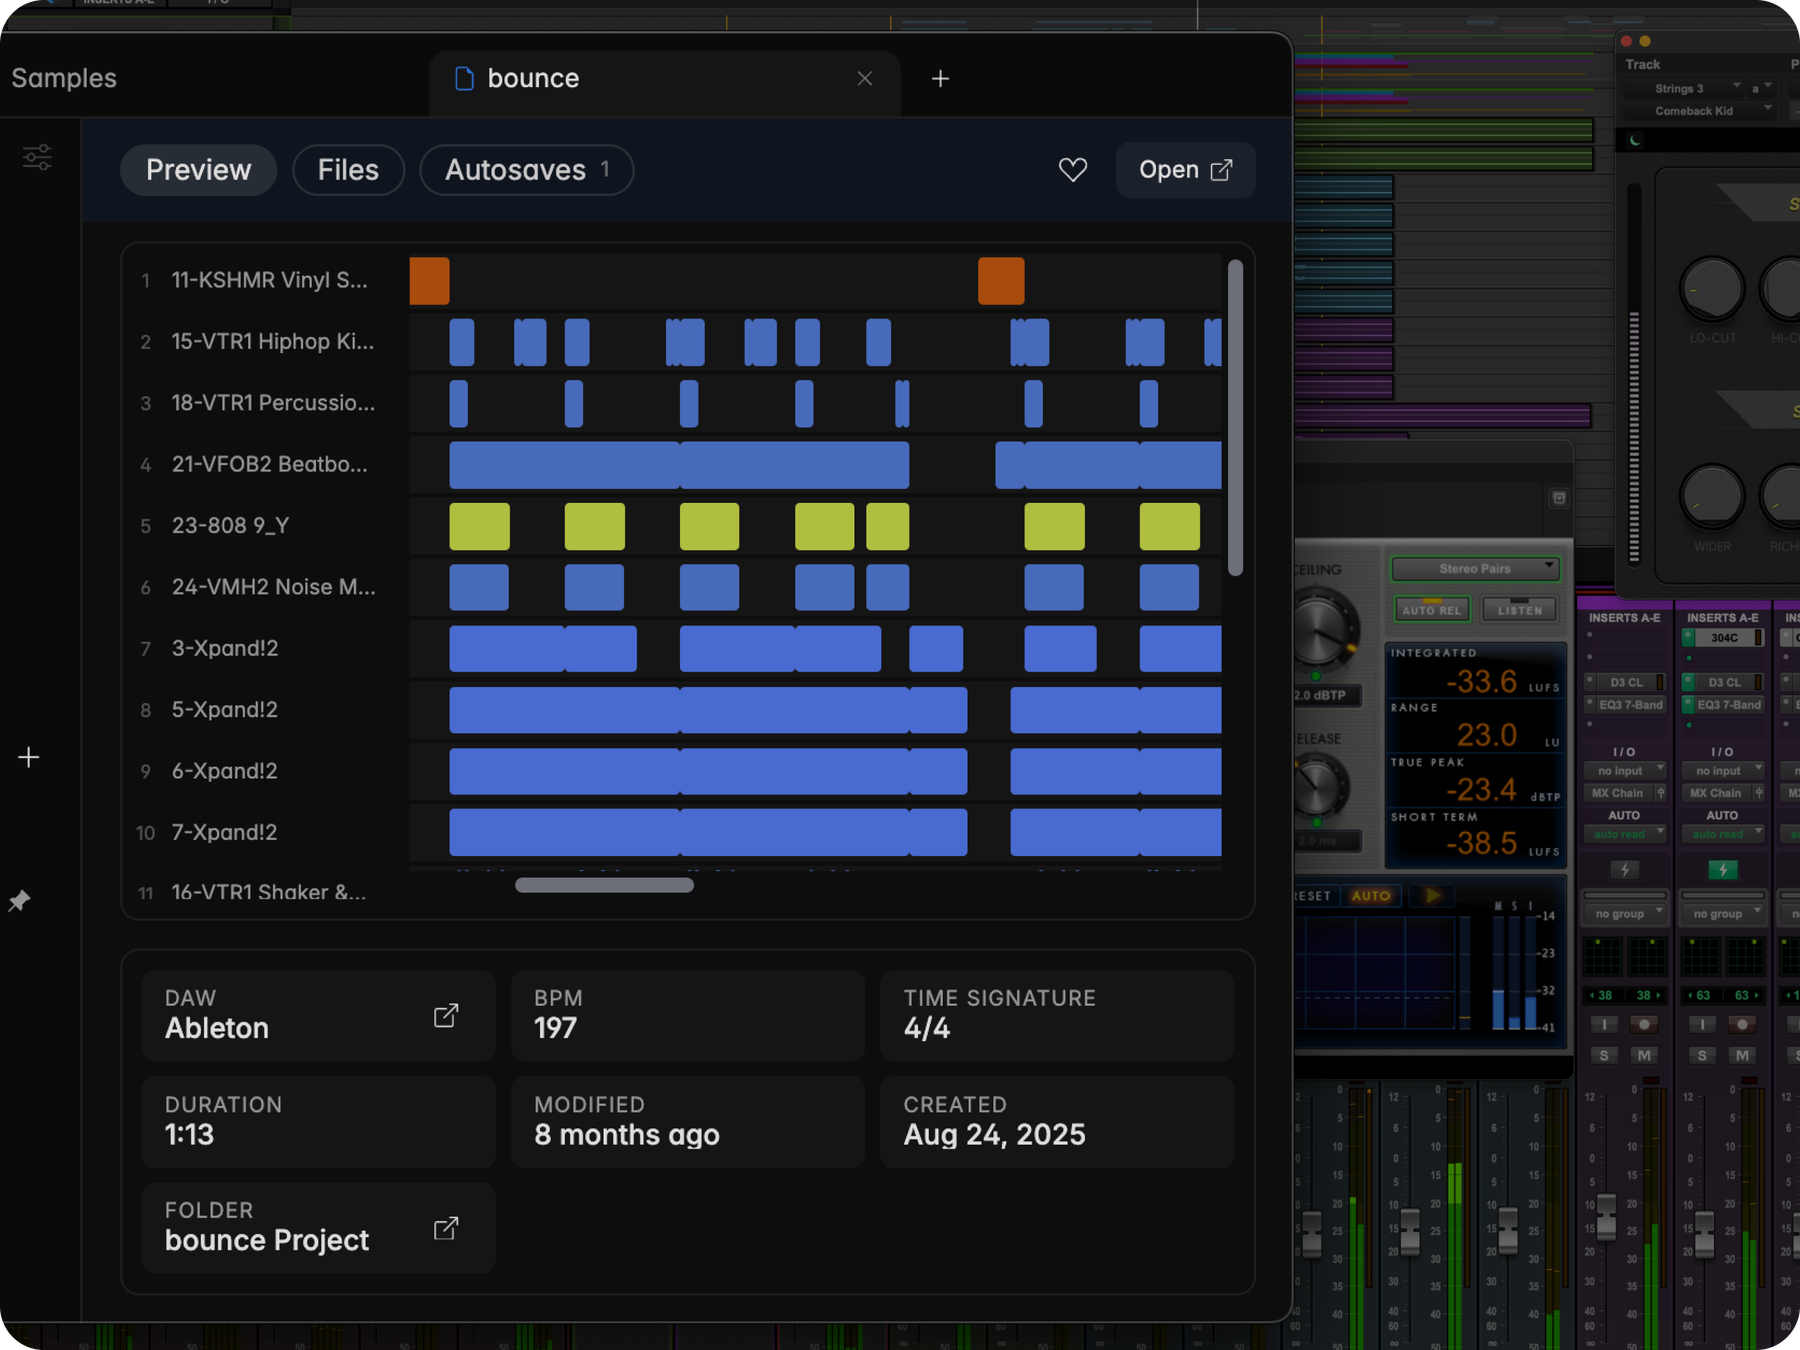
Task: Open the first no group dropdown
Action: point(1625,914)
